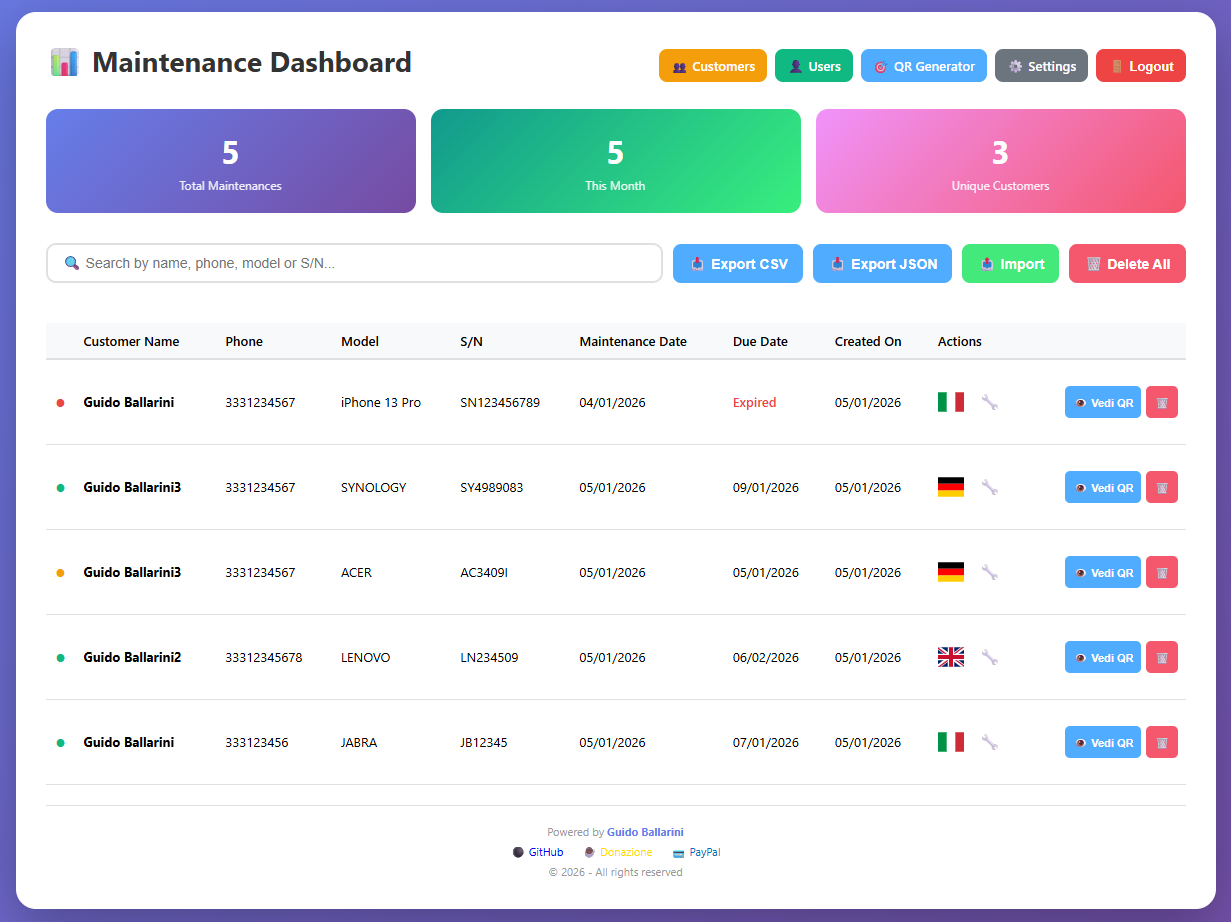View QR for the iPhone 13 Pro entry
Screen dimensions: 1231x922
coord(1103,402)
